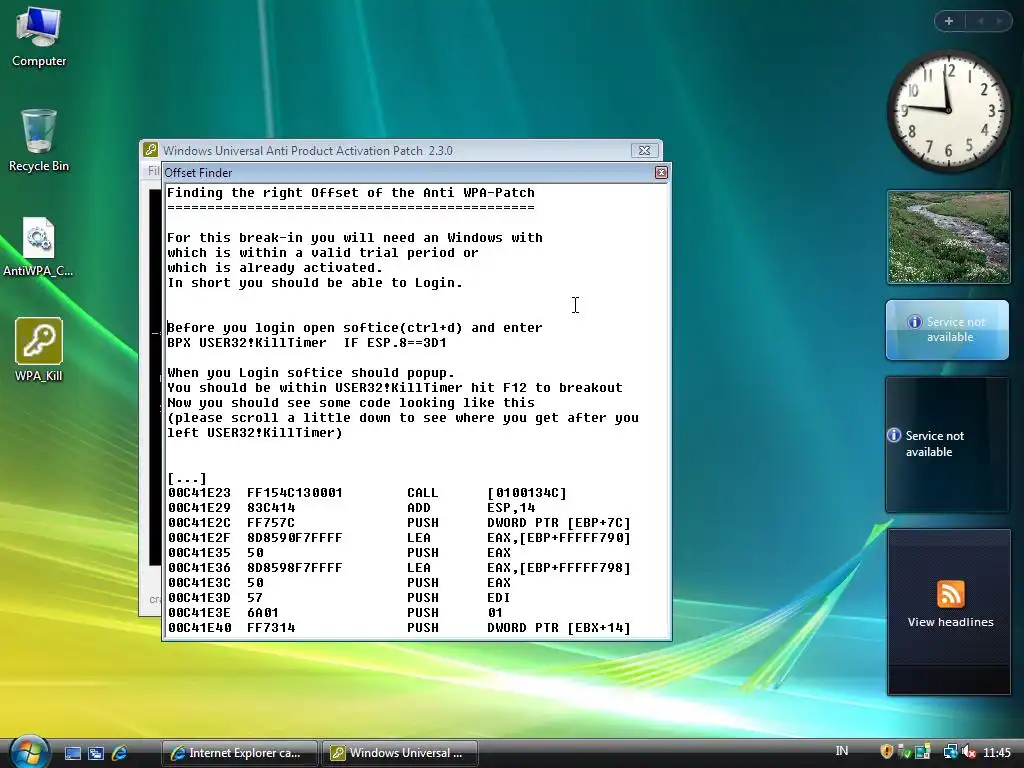
Task: Click the slideshow picture gadget
Action: coord(948,237)
